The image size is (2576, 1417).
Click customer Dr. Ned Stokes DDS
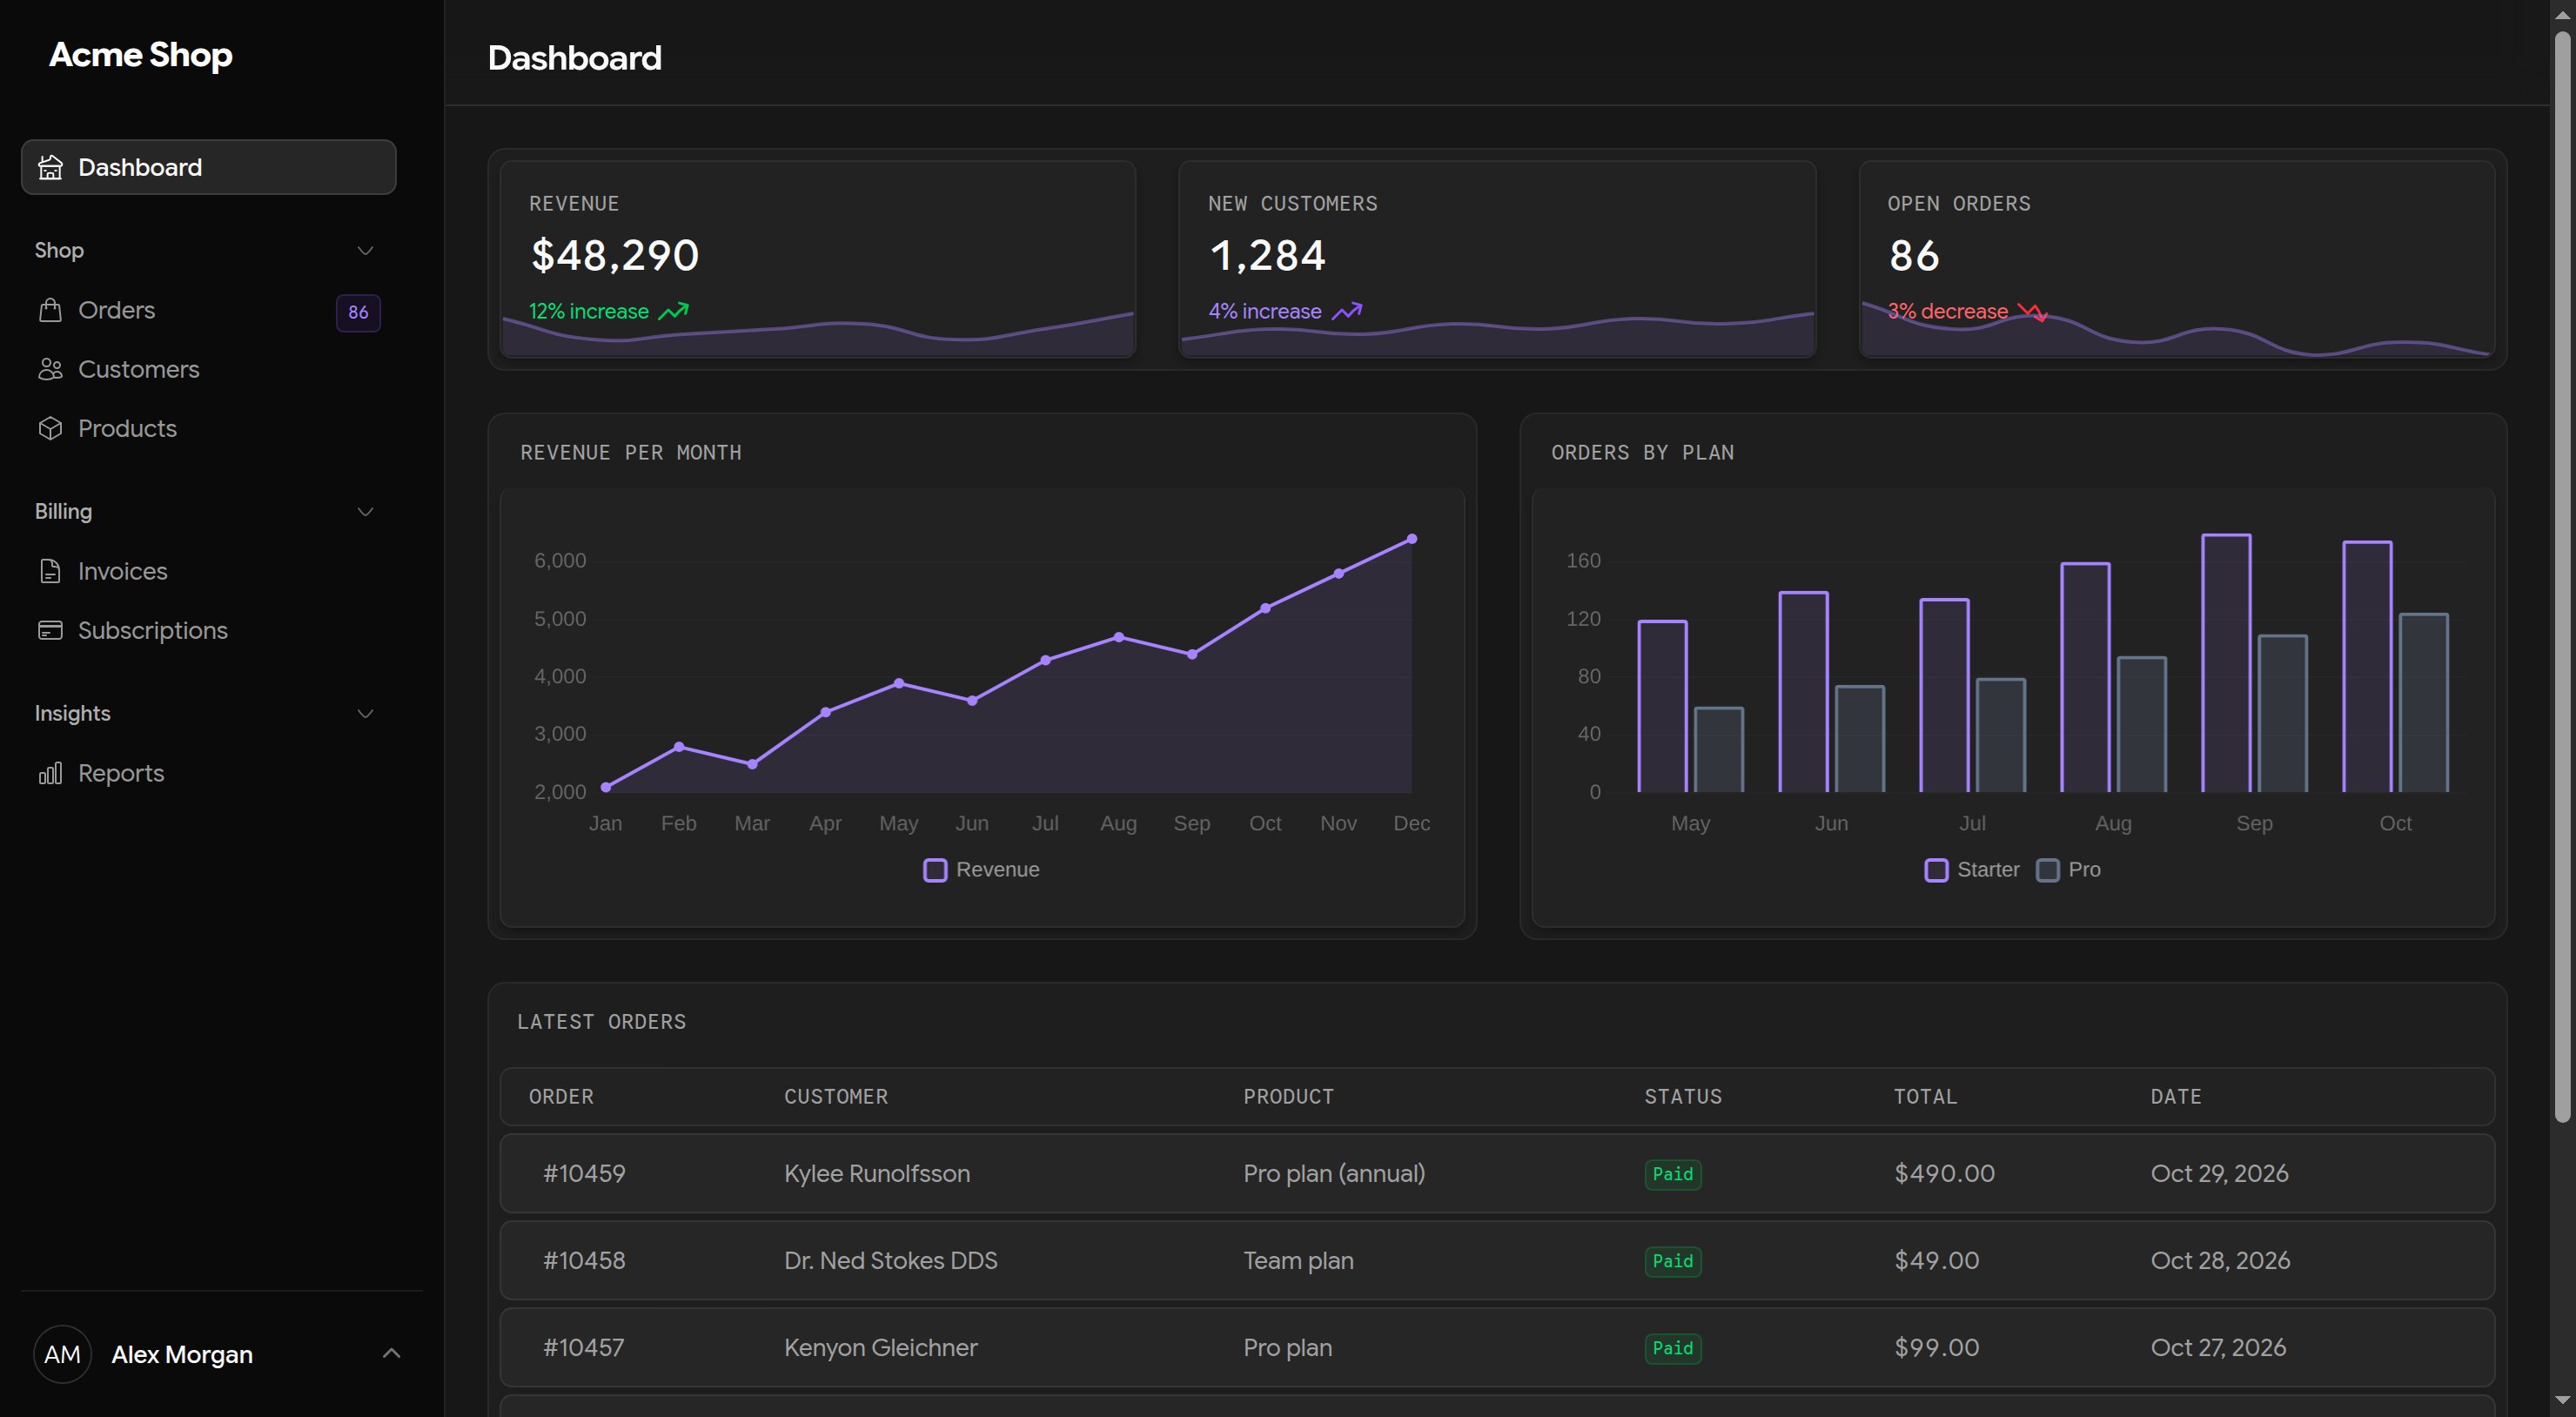[890, 1260]
